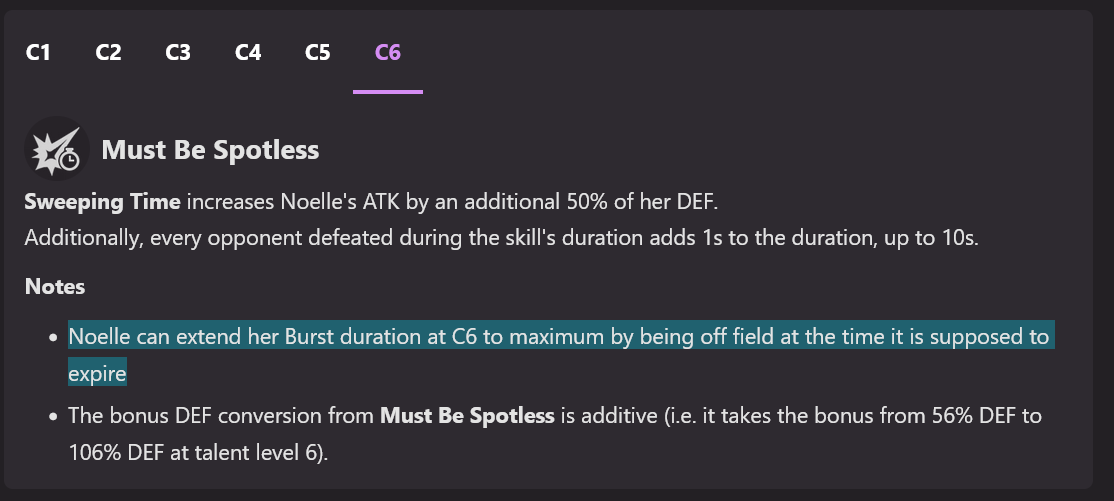Click the second note's bullet point
1114x501 pixels.
(51, 416)
